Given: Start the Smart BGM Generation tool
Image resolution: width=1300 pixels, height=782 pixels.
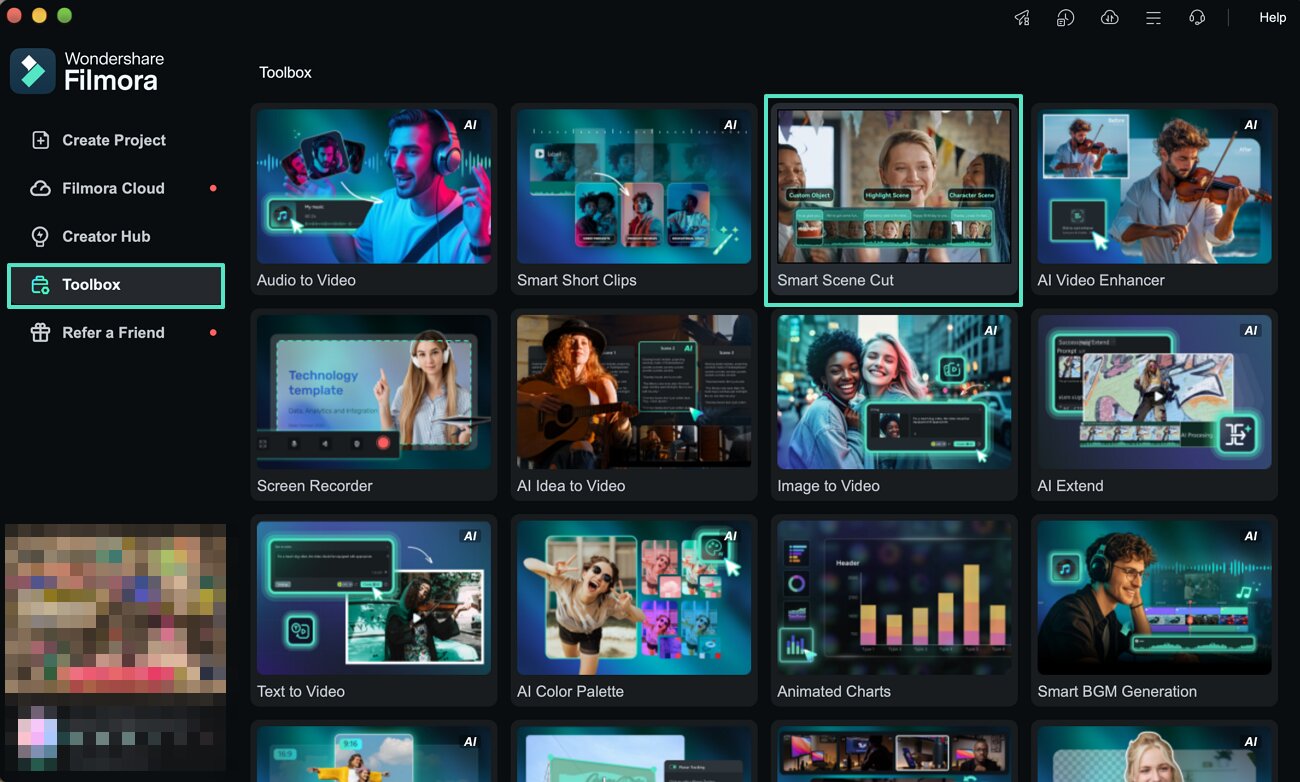Looking at the screenshot, I should click(1154, 611).
